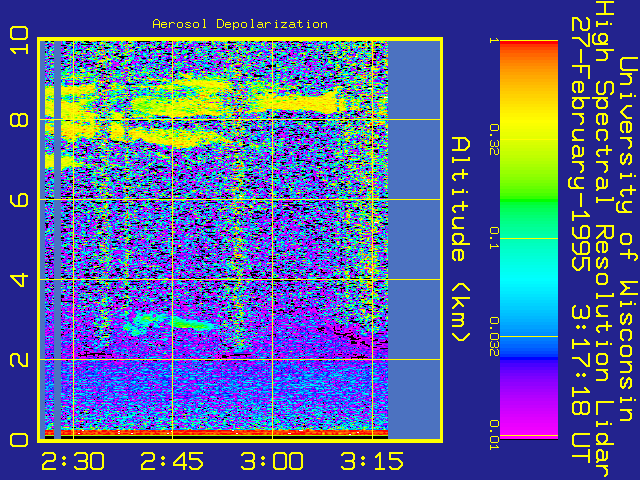
Task: Click altitude axis label 4
Action: point(20,280)
